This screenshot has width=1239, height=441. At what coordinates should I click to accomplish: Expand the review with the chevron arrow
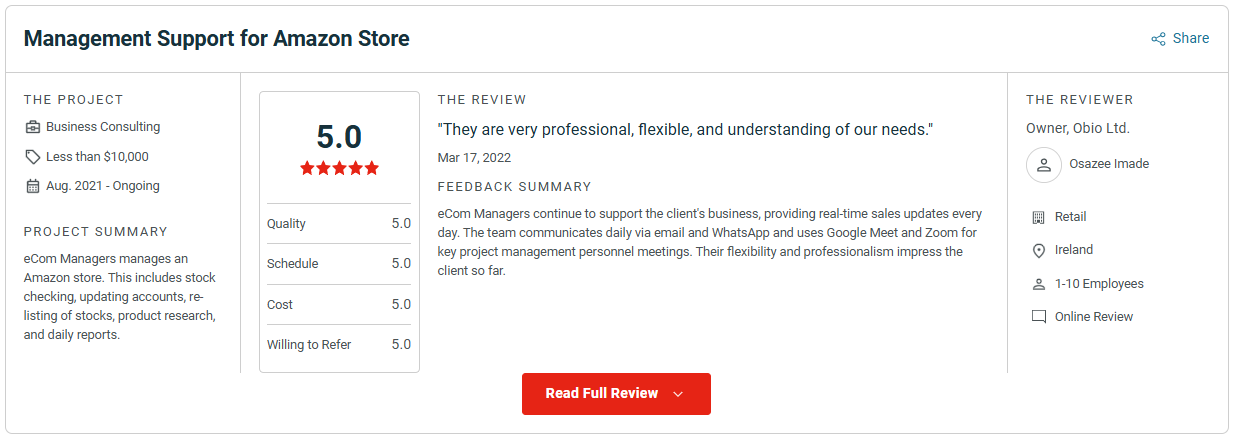678,394
